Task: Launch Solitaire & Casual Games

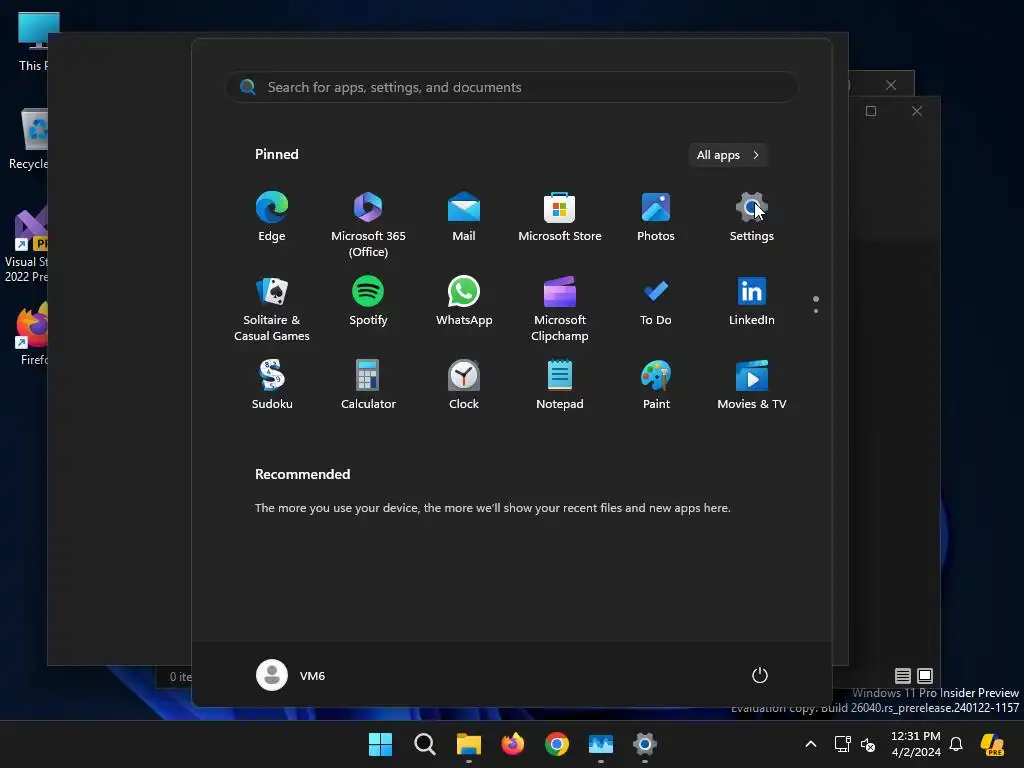Action: pos(272,309)
